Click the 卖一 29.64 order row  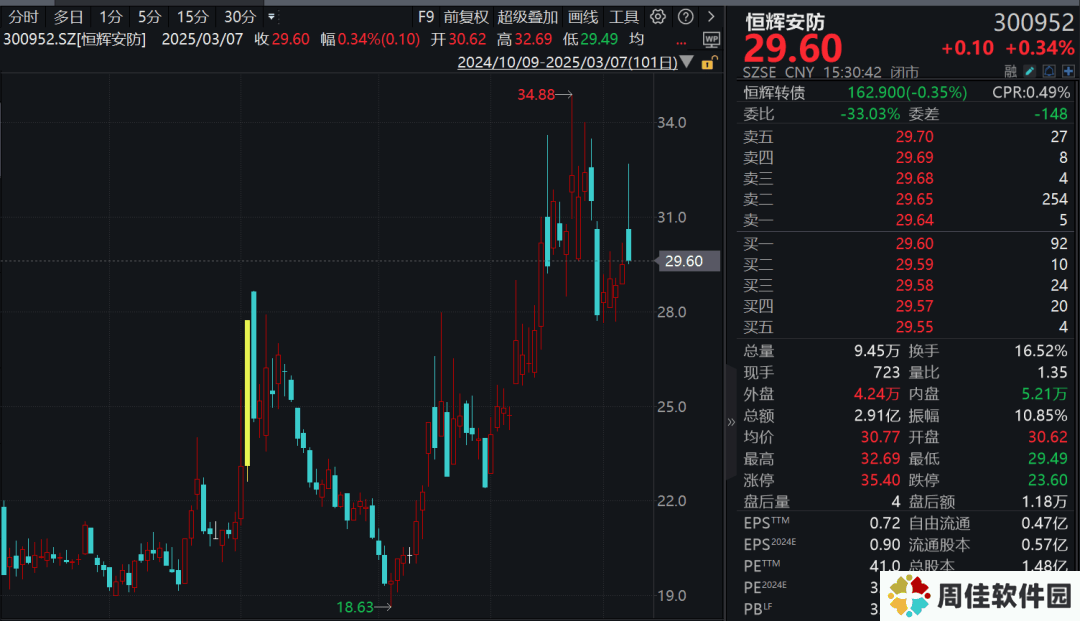click(x=905, y=220)
